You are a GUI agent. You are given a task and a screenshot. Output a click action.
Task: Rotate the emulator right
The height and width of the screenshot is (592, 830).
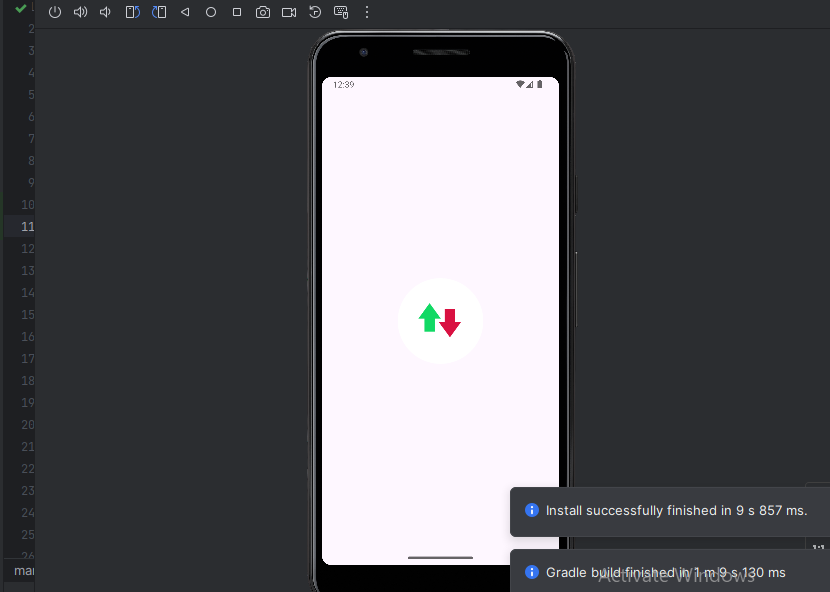[159, 13]
